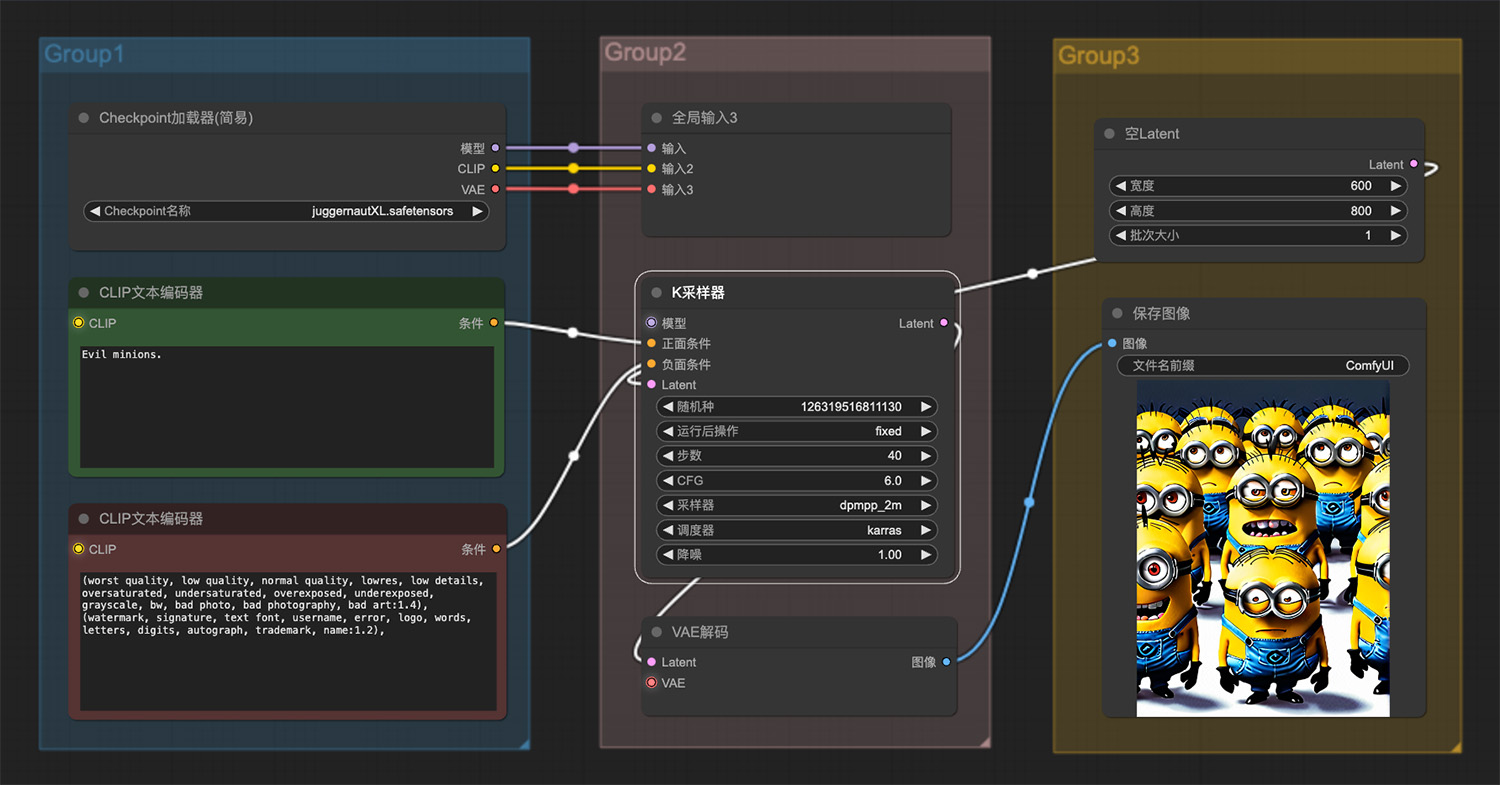Decrease 宽度 with its left arrow
This screenshot has width=1500, height=785.
pos(1121,186)
